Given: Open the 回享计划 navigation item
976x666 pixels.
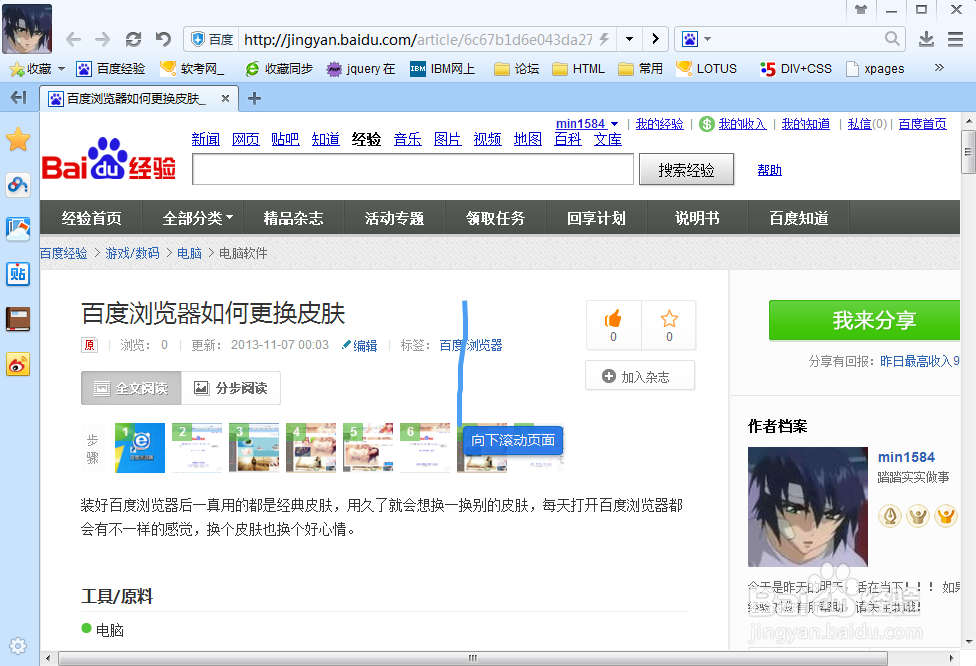Looking at the screenshot, I should pos(596,218).
